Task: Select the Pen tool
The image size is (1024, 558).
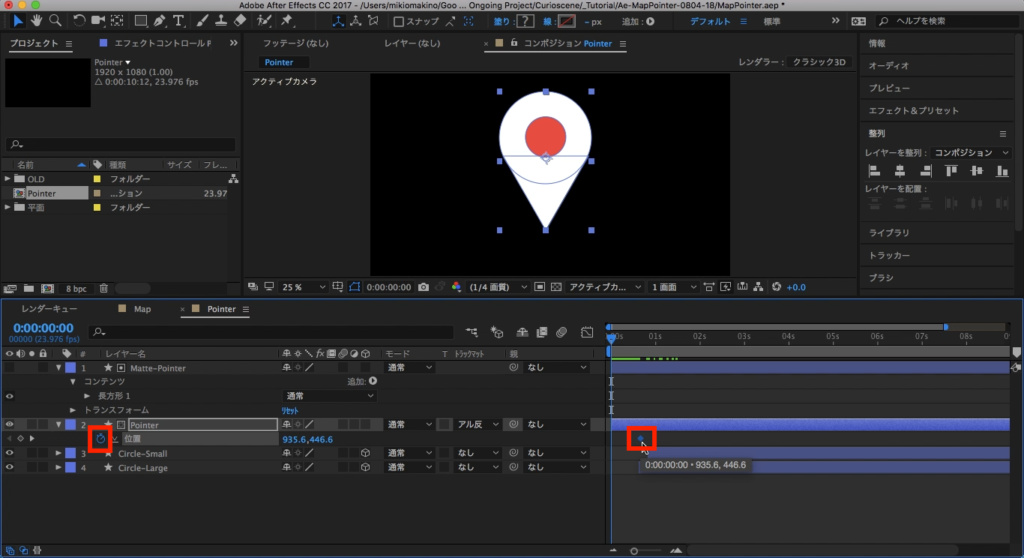Action: 159,20
